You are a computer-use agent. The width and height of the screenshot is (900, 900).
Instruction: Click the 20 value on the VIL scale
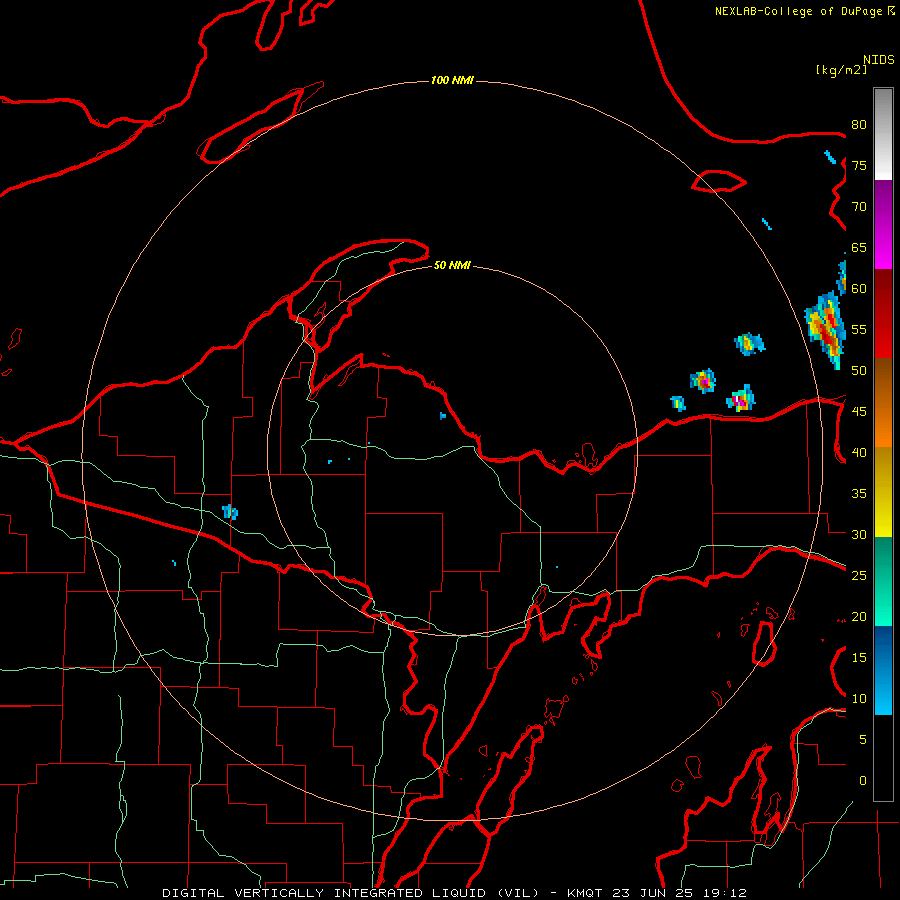tap(859, 616)
